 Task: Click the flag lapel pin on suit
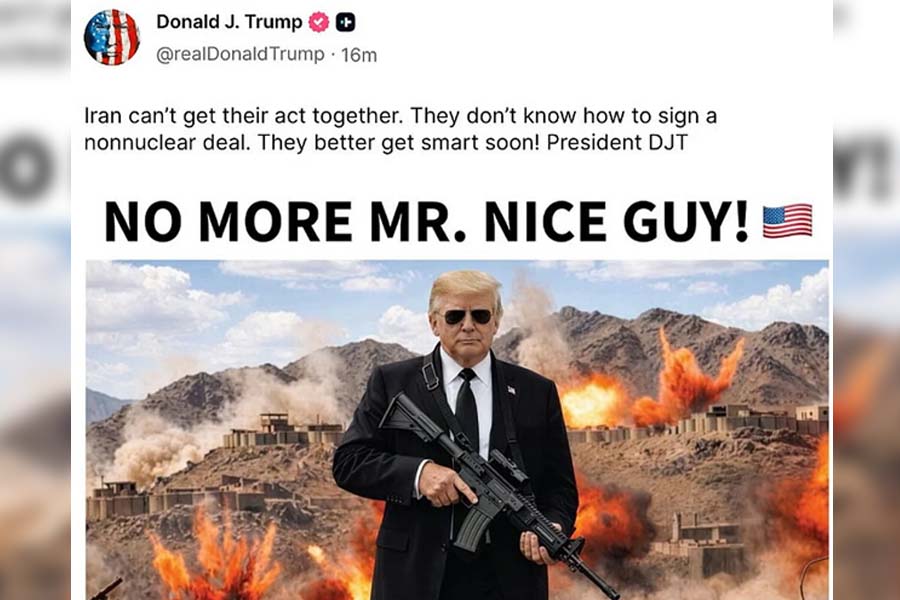(511, 390)
